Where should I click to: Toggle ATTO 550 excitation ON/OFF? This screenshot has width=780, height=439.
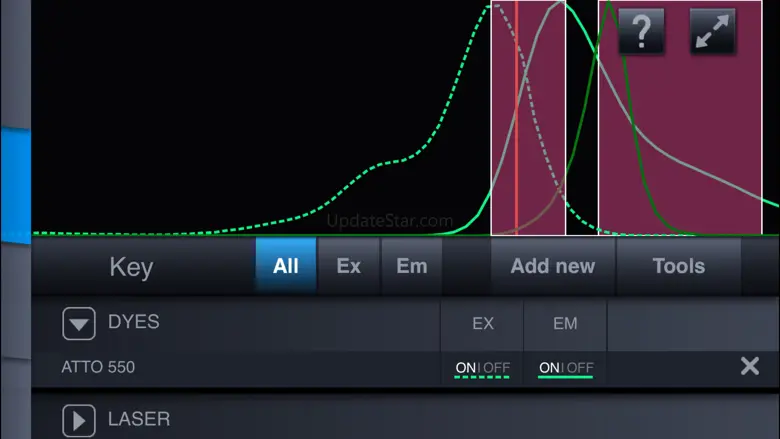(482, 368)
